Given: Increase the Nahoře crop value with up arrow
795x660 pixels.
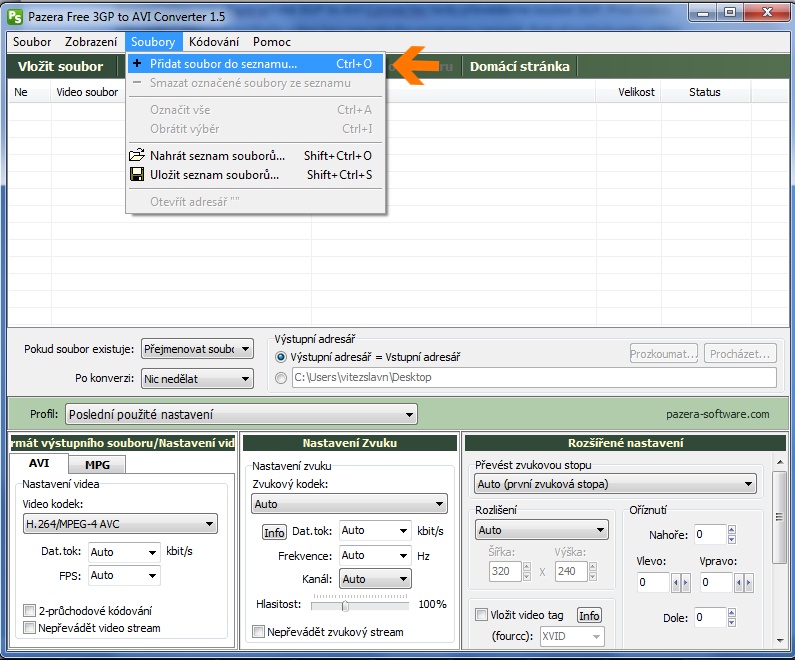Looking at the screenshot, I should pos(731,530).
